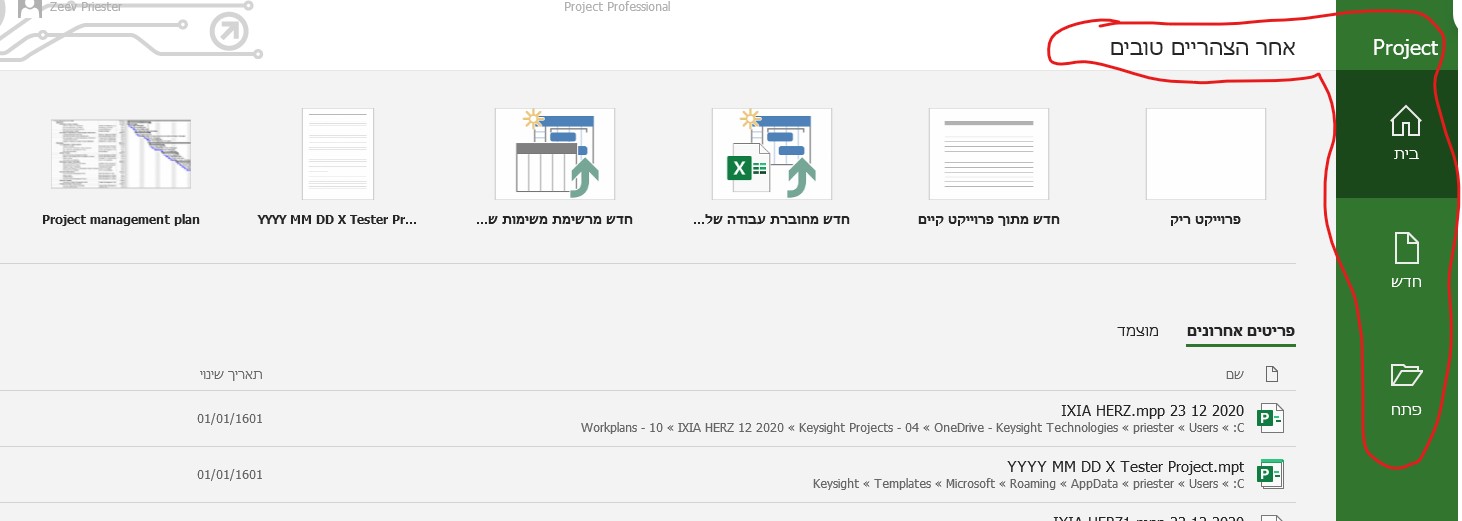Sort the list by Name (שם) column header
This screenshot has width=1462, height=521.
pos(1235,375)
